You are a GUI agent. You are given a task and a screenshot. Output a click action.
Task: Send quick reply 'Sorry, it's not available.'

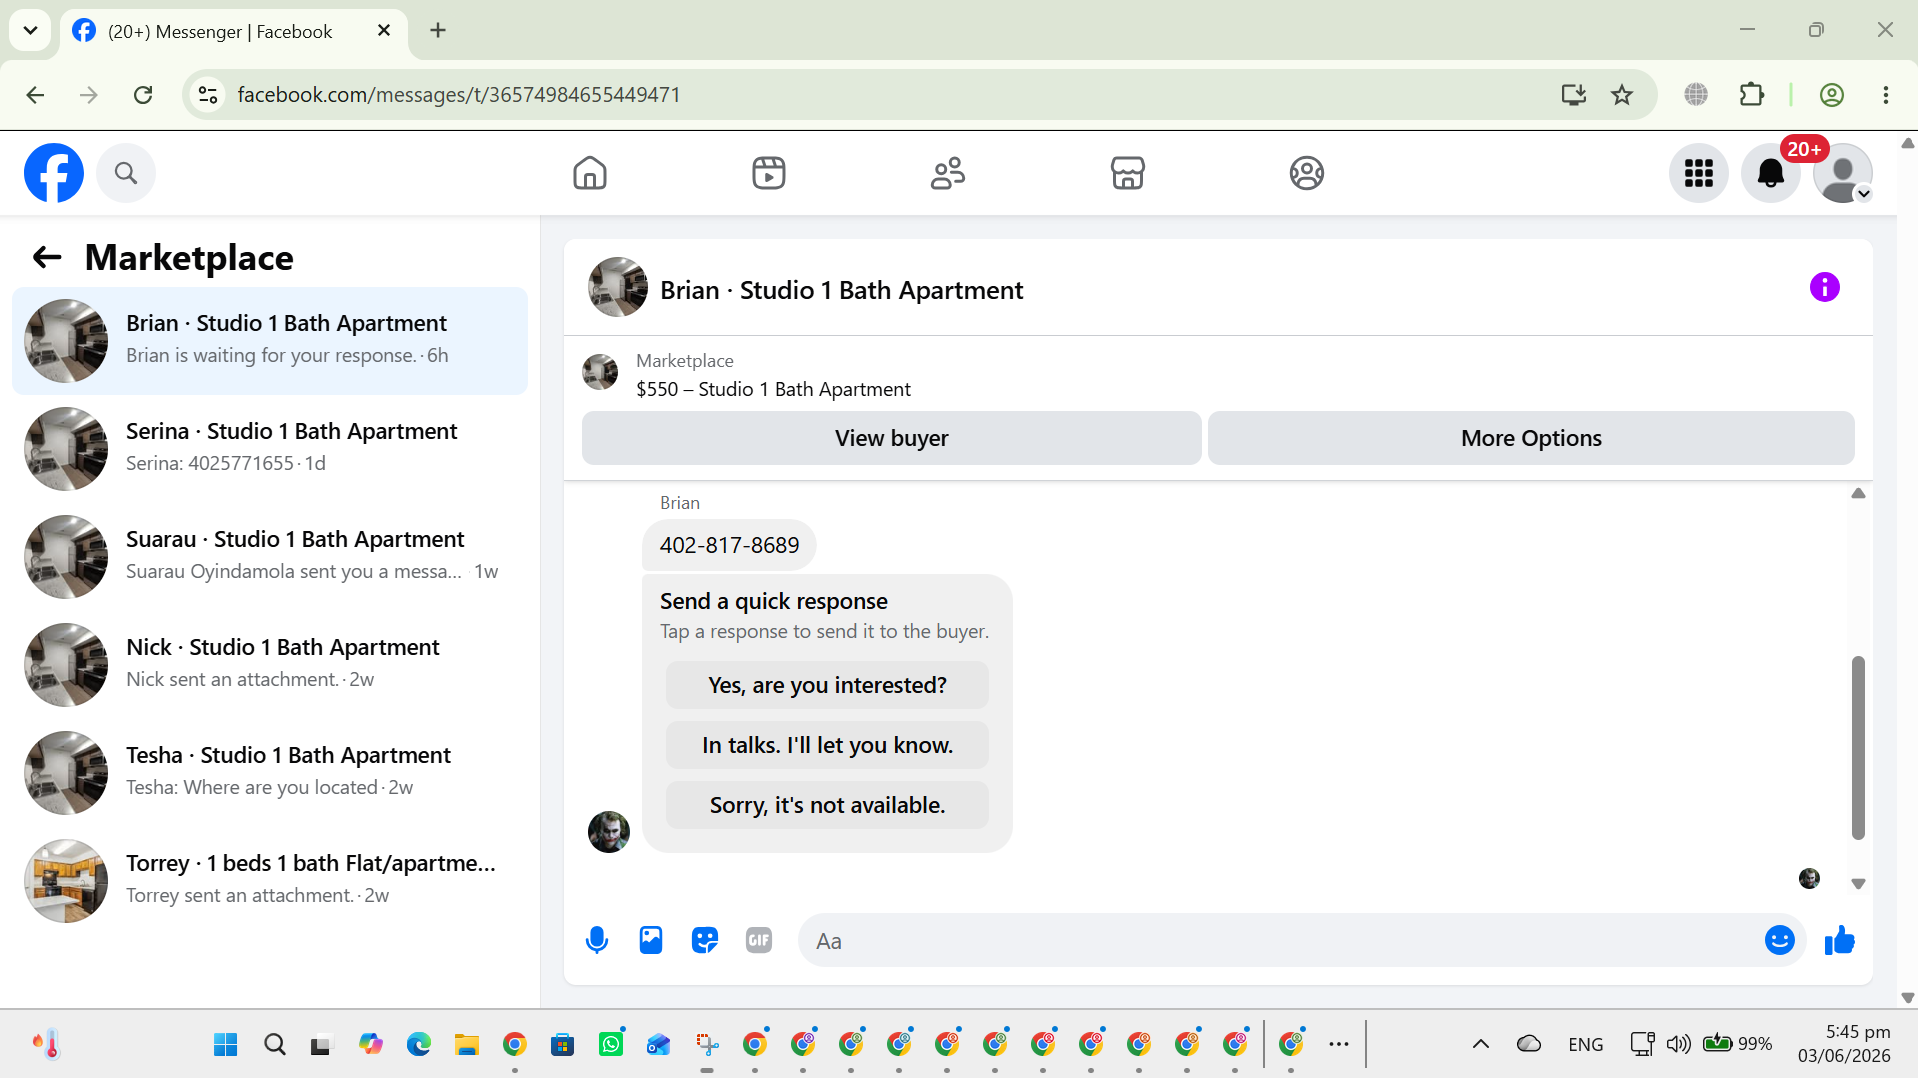(827, 805)
